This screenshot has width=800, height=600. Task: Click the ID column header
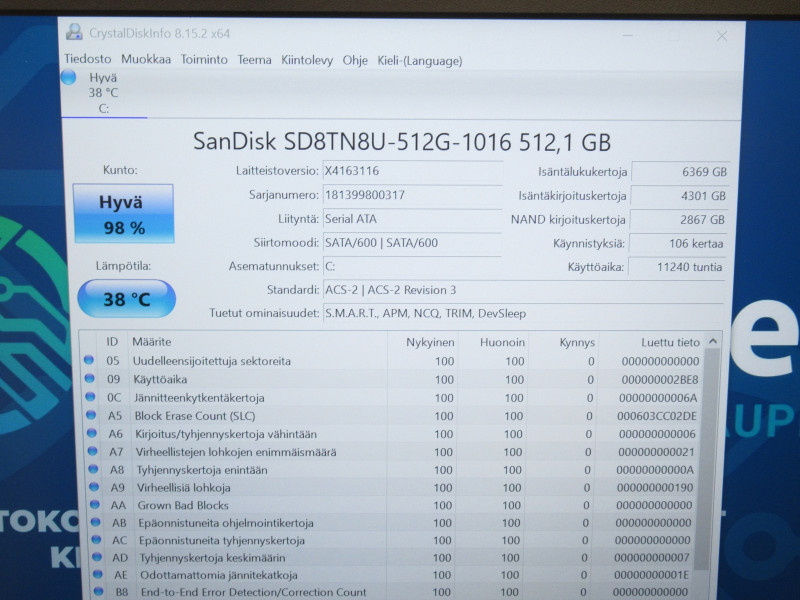coord(112,342)
